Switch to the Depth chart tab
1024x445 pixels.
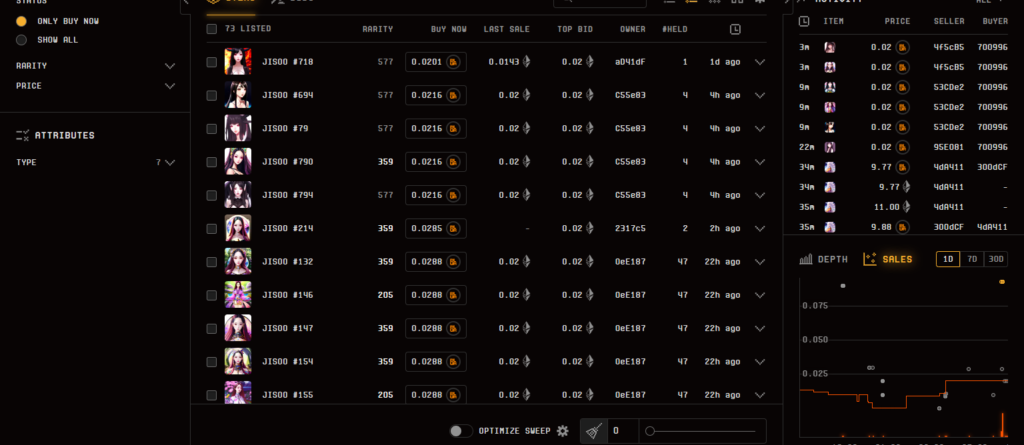(x=824, y=259)
